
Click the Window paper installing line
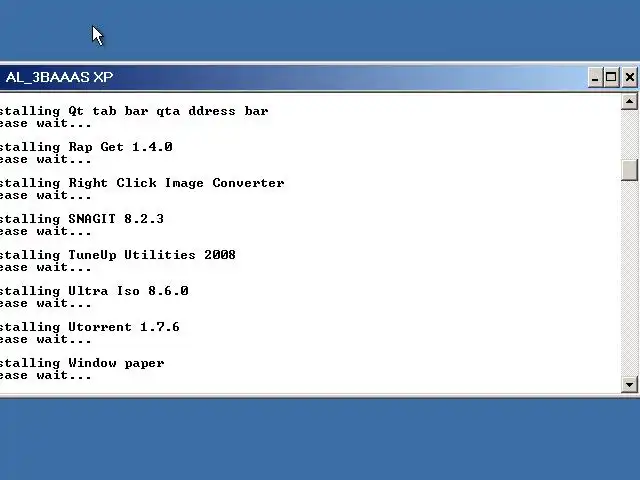point(82,363)
